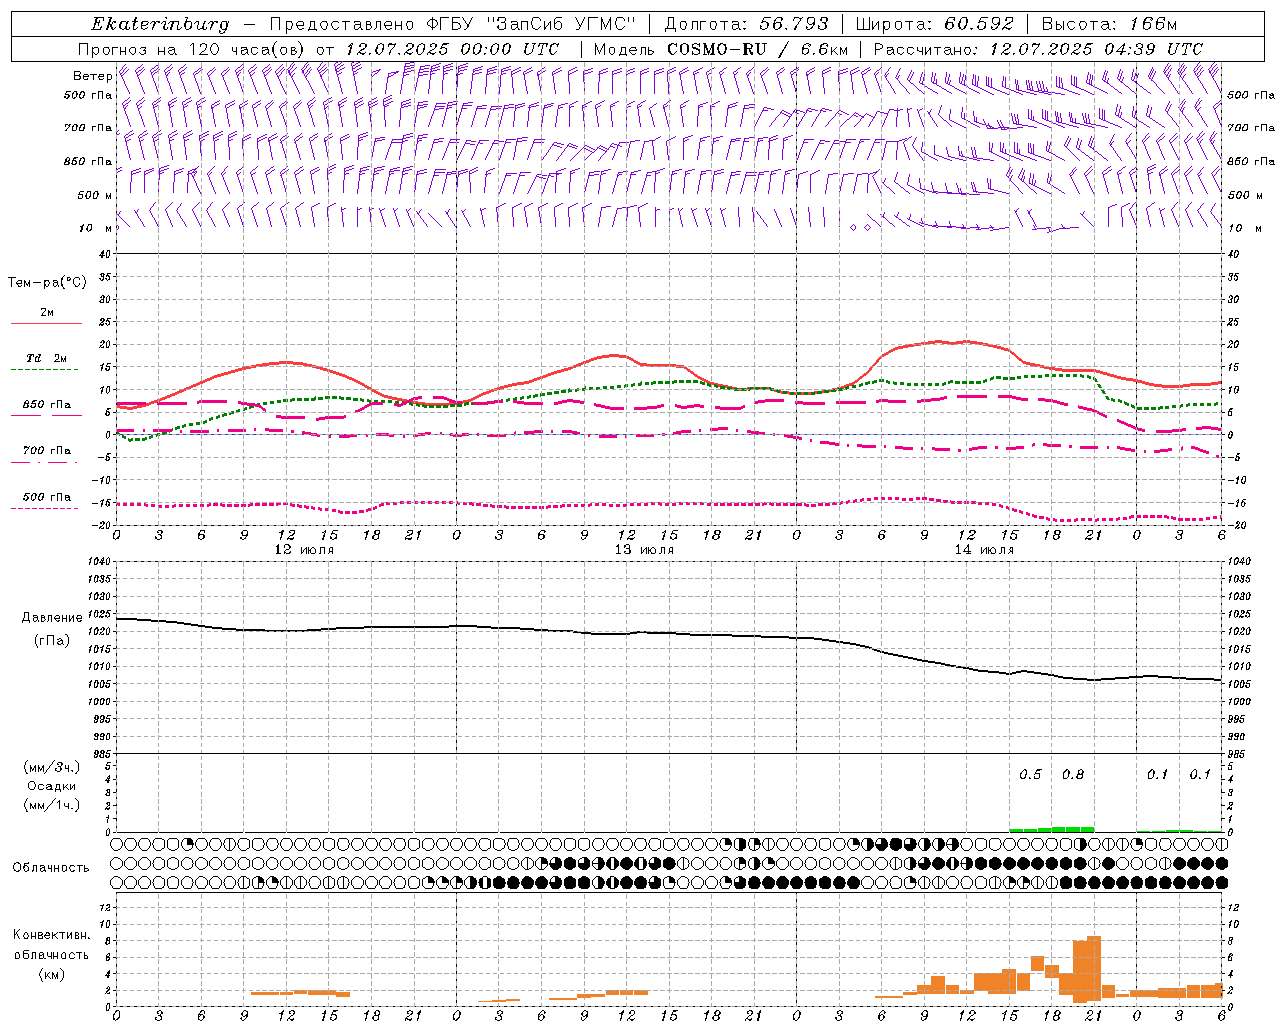Select the green dashed Td legend line
This screenshot has height=1024, width=1280.
(x=44, y=370)
